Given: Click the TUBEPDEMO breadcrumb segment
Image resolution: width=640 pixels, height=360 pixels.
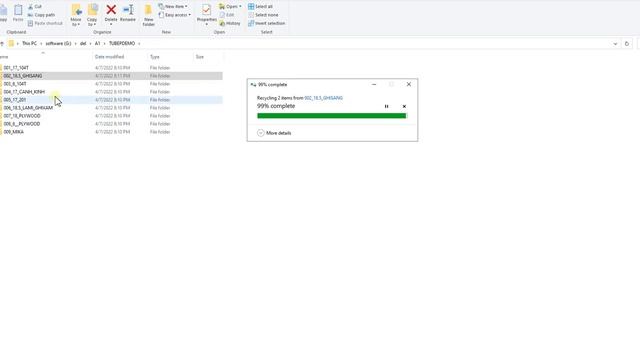Looking at the screenshot, I should pos(122,43).
